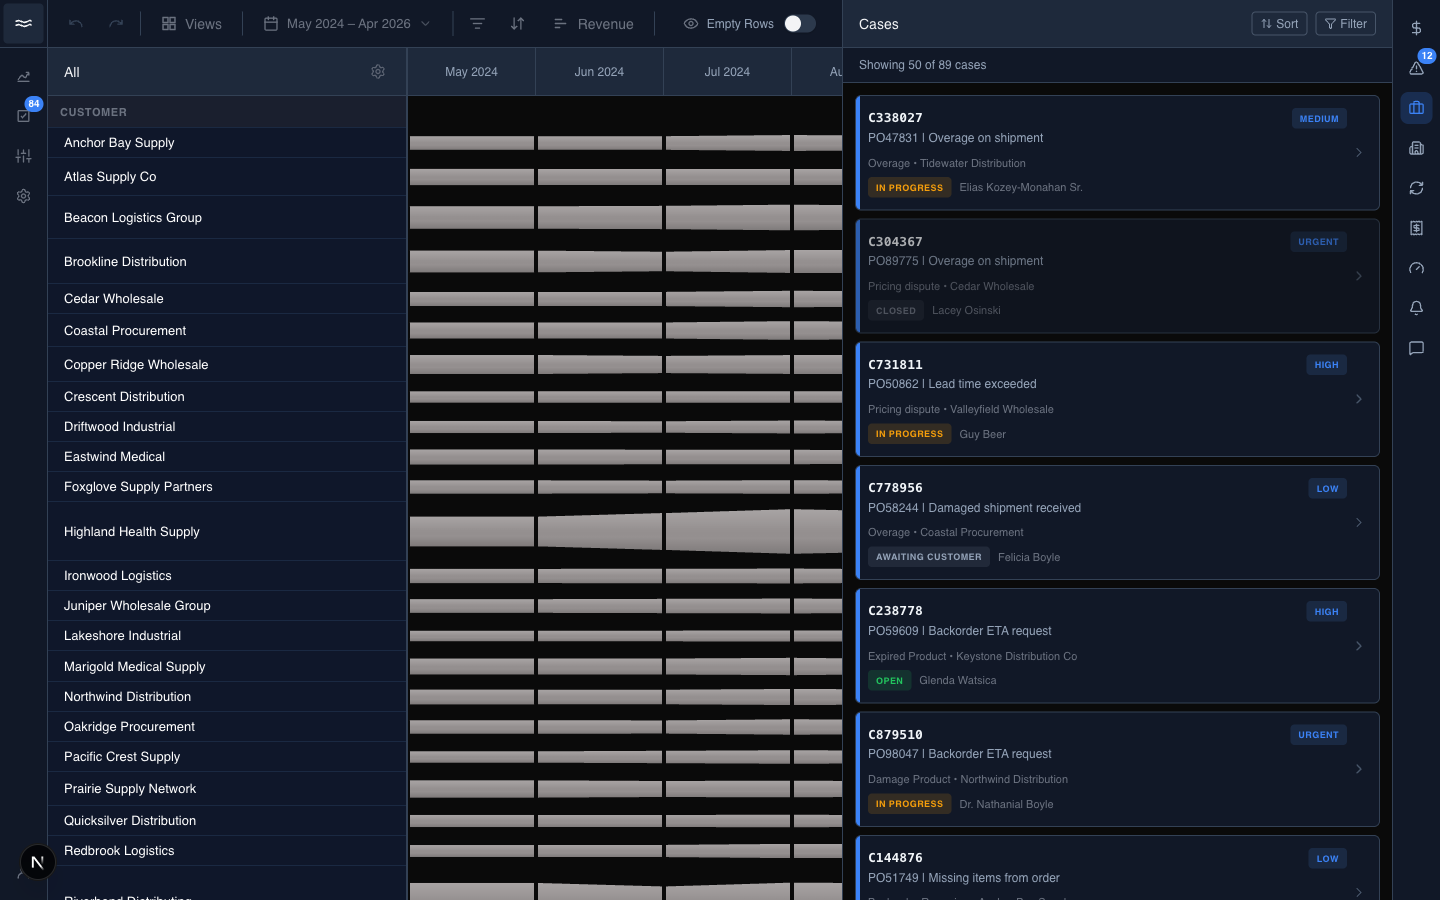Click the refresh sync icon in right sidebar
The image size is (1440, 900).
pos(1416,188)
